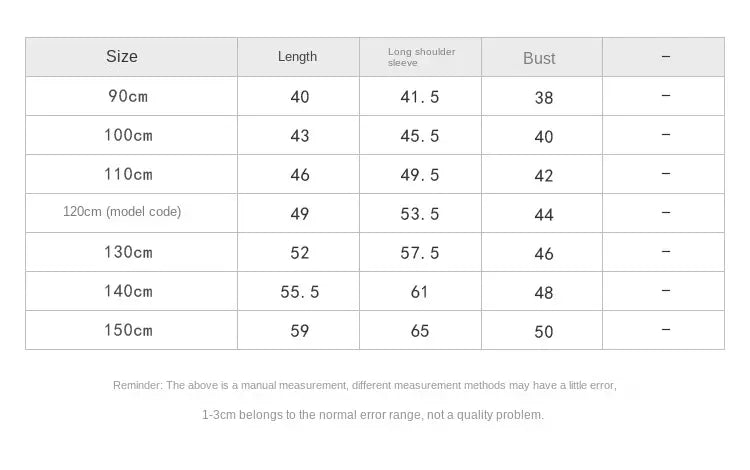750x470 pixels.
Task: Select the 90cm size row label
Action: (130, 97)
